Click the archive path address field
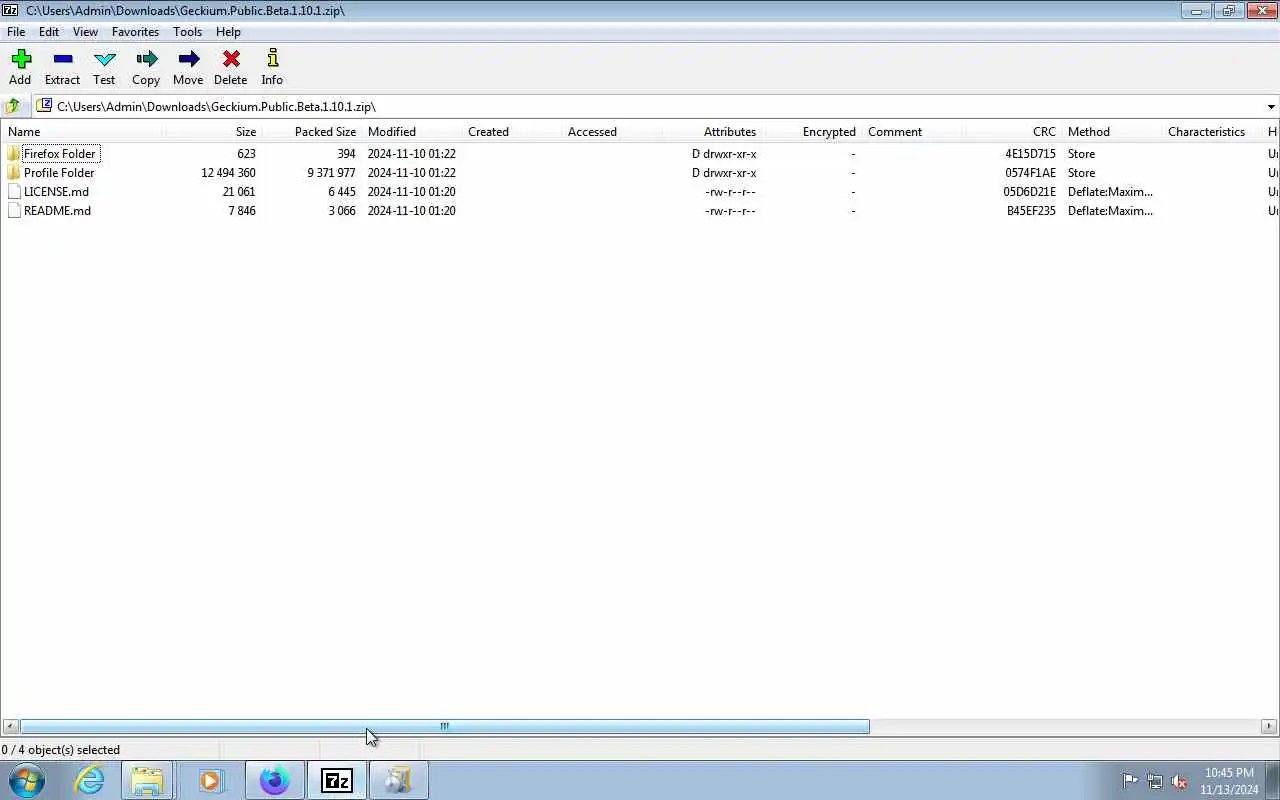 click(655, 106)
